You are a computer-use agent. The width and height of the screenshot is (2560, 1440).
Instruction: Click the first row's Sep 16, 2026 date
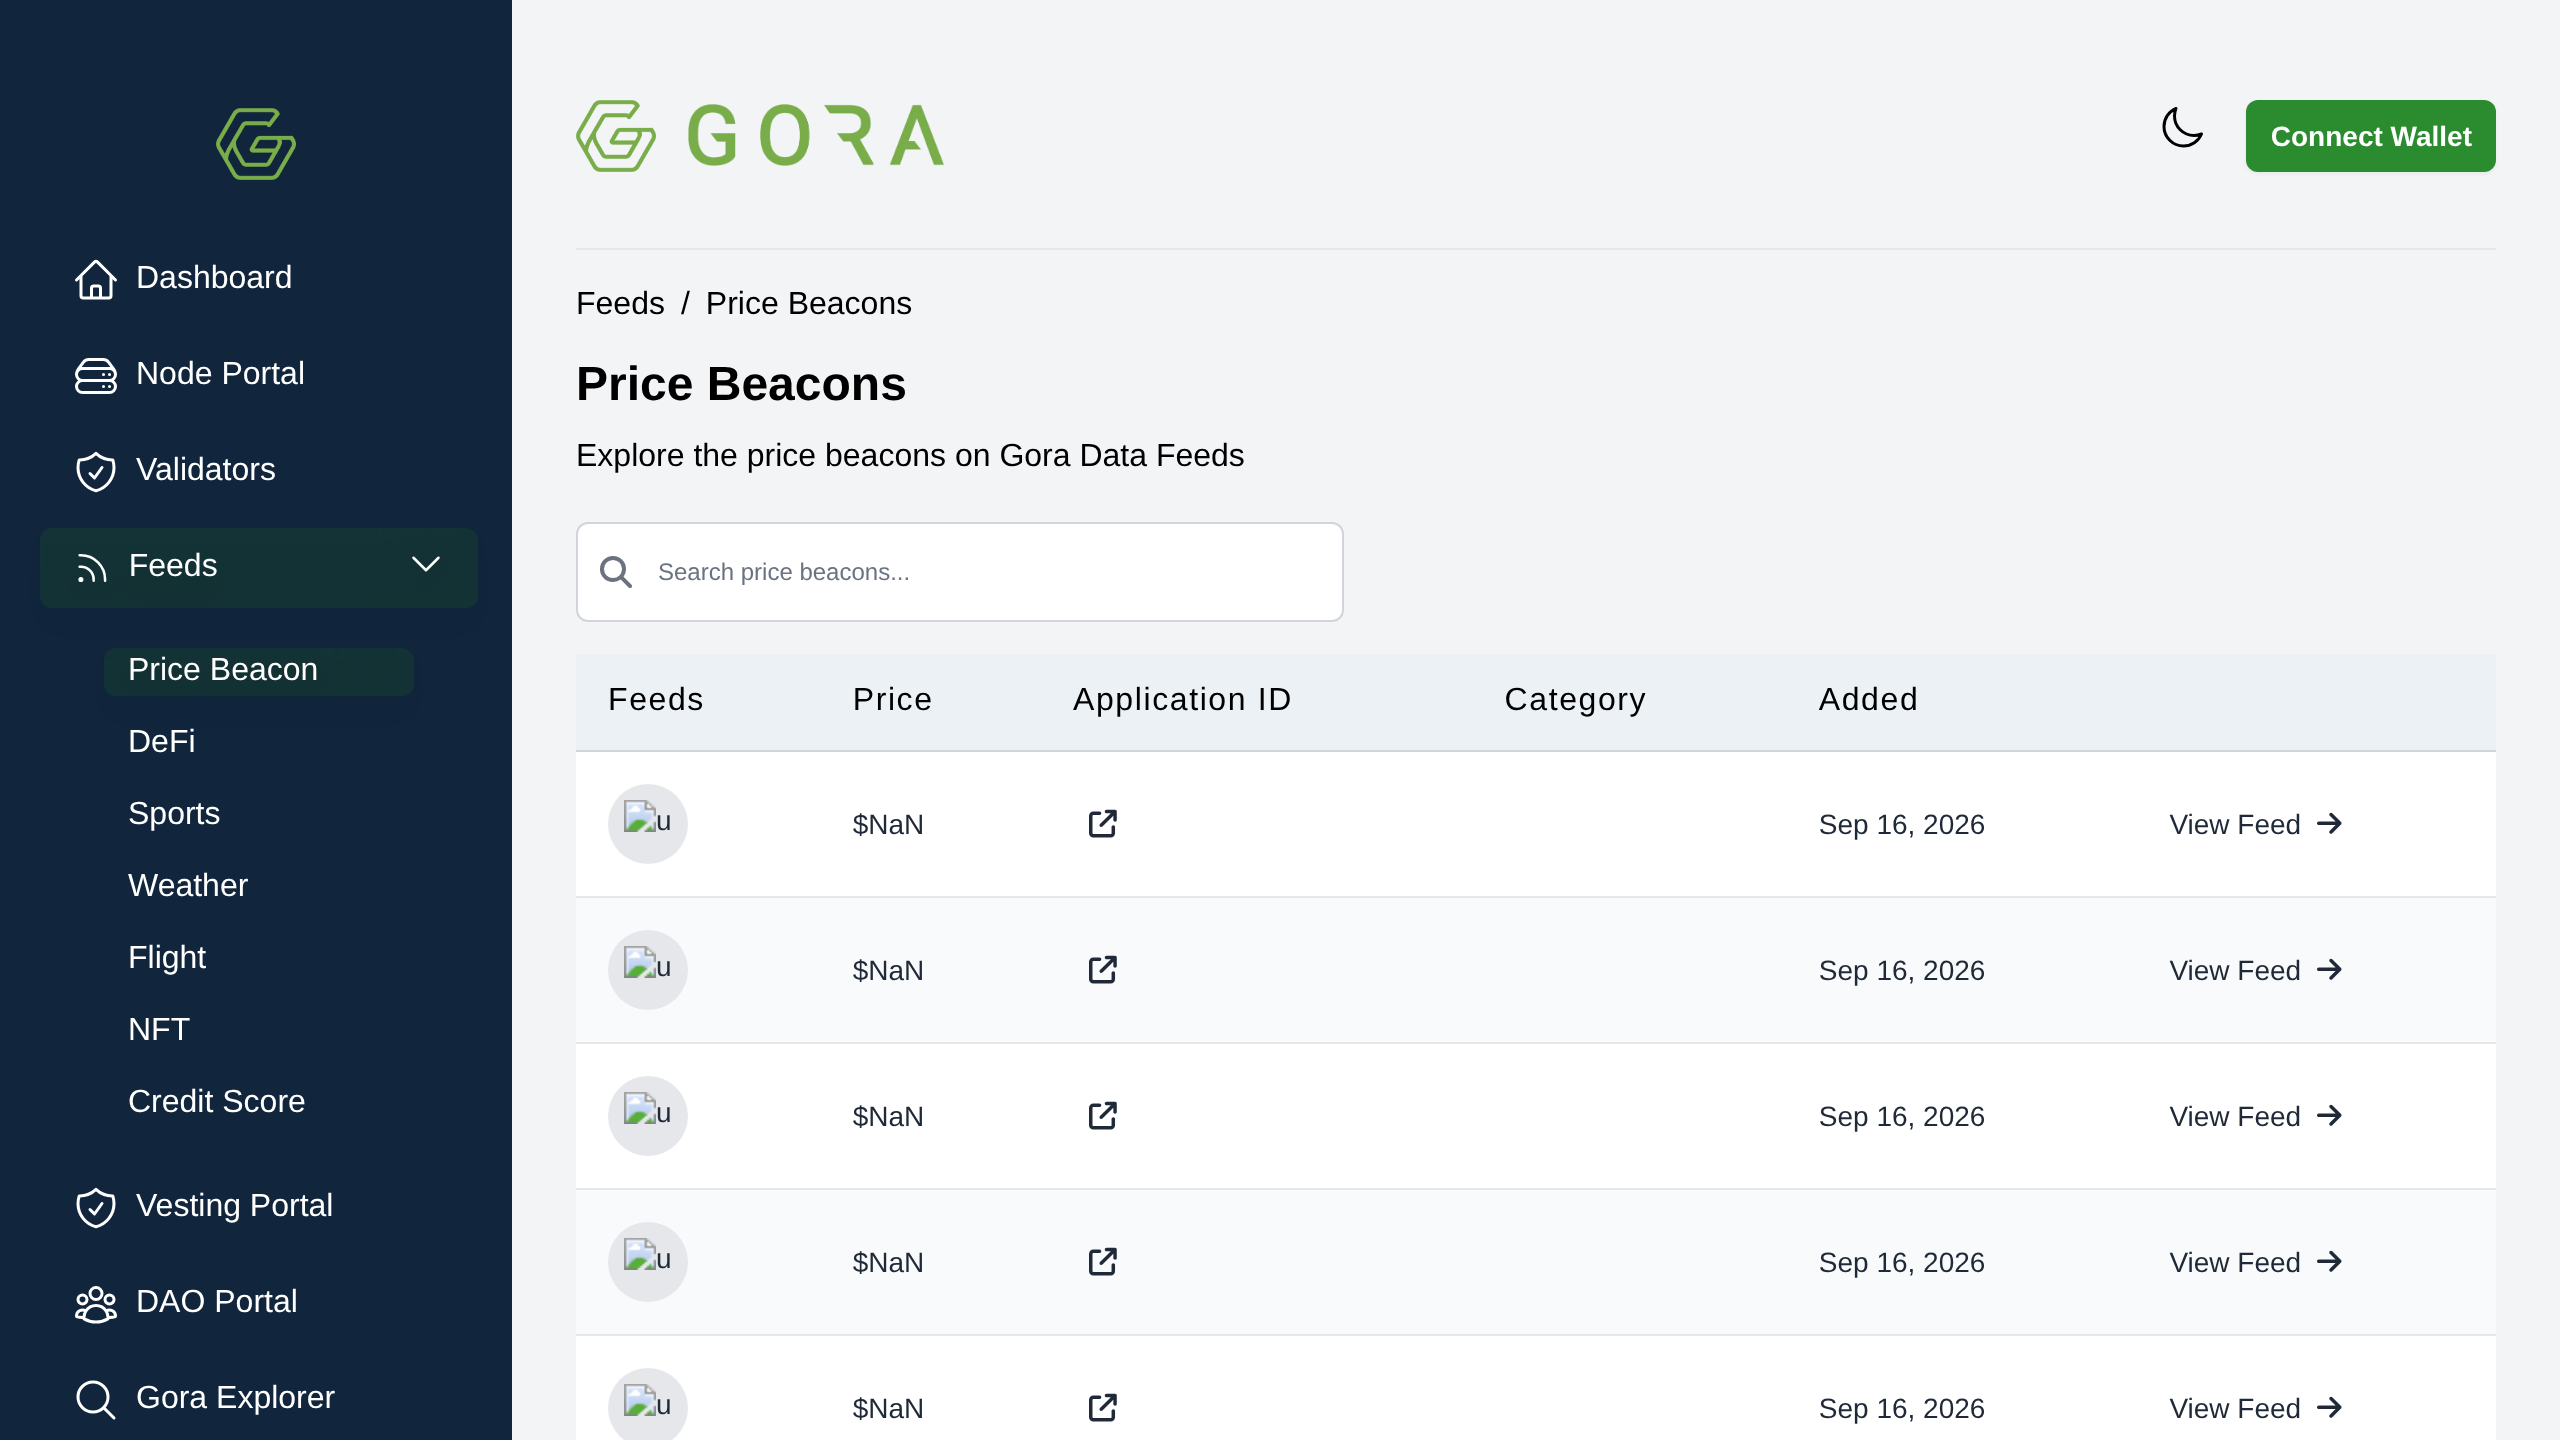tap(1901, 824)
